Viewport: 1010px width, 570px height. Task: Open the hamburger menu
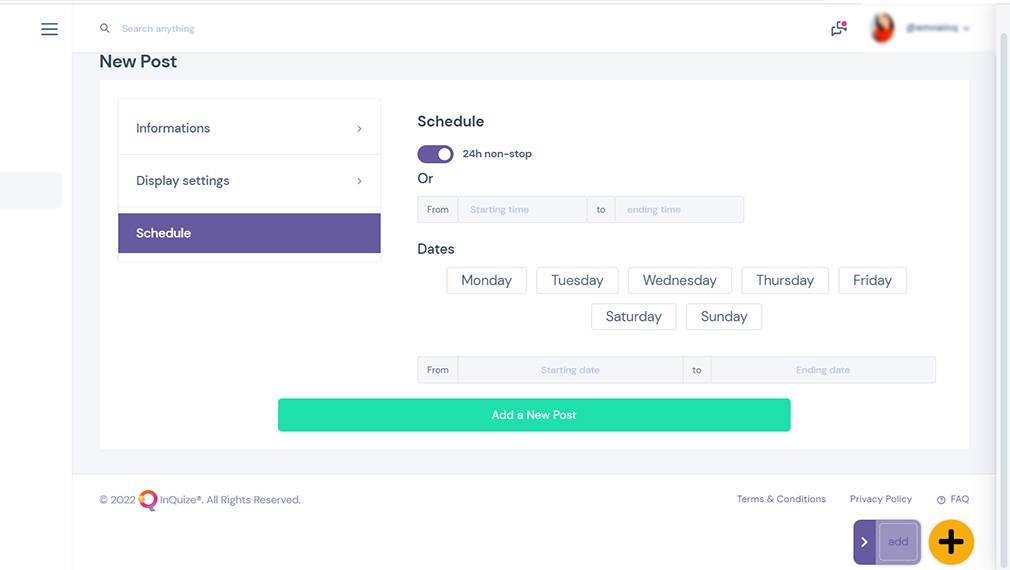point(49,29)
